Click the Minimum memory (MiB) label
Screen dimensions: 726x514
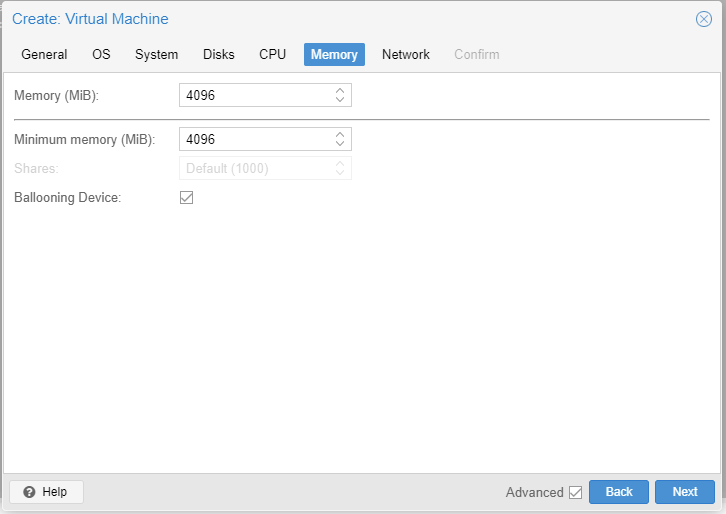[x=85, y=139]
